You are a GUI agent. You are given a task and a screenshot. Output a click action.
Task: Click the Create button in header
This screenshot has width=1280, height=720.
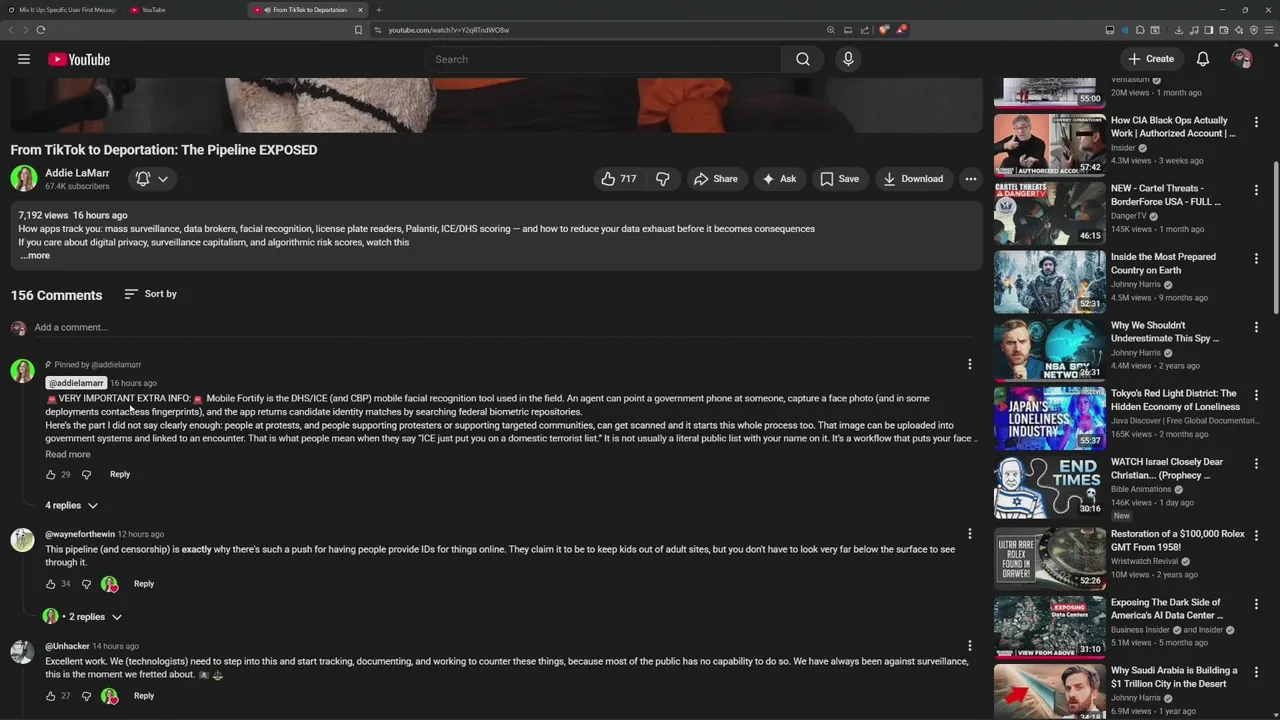tap(1151, 59)
